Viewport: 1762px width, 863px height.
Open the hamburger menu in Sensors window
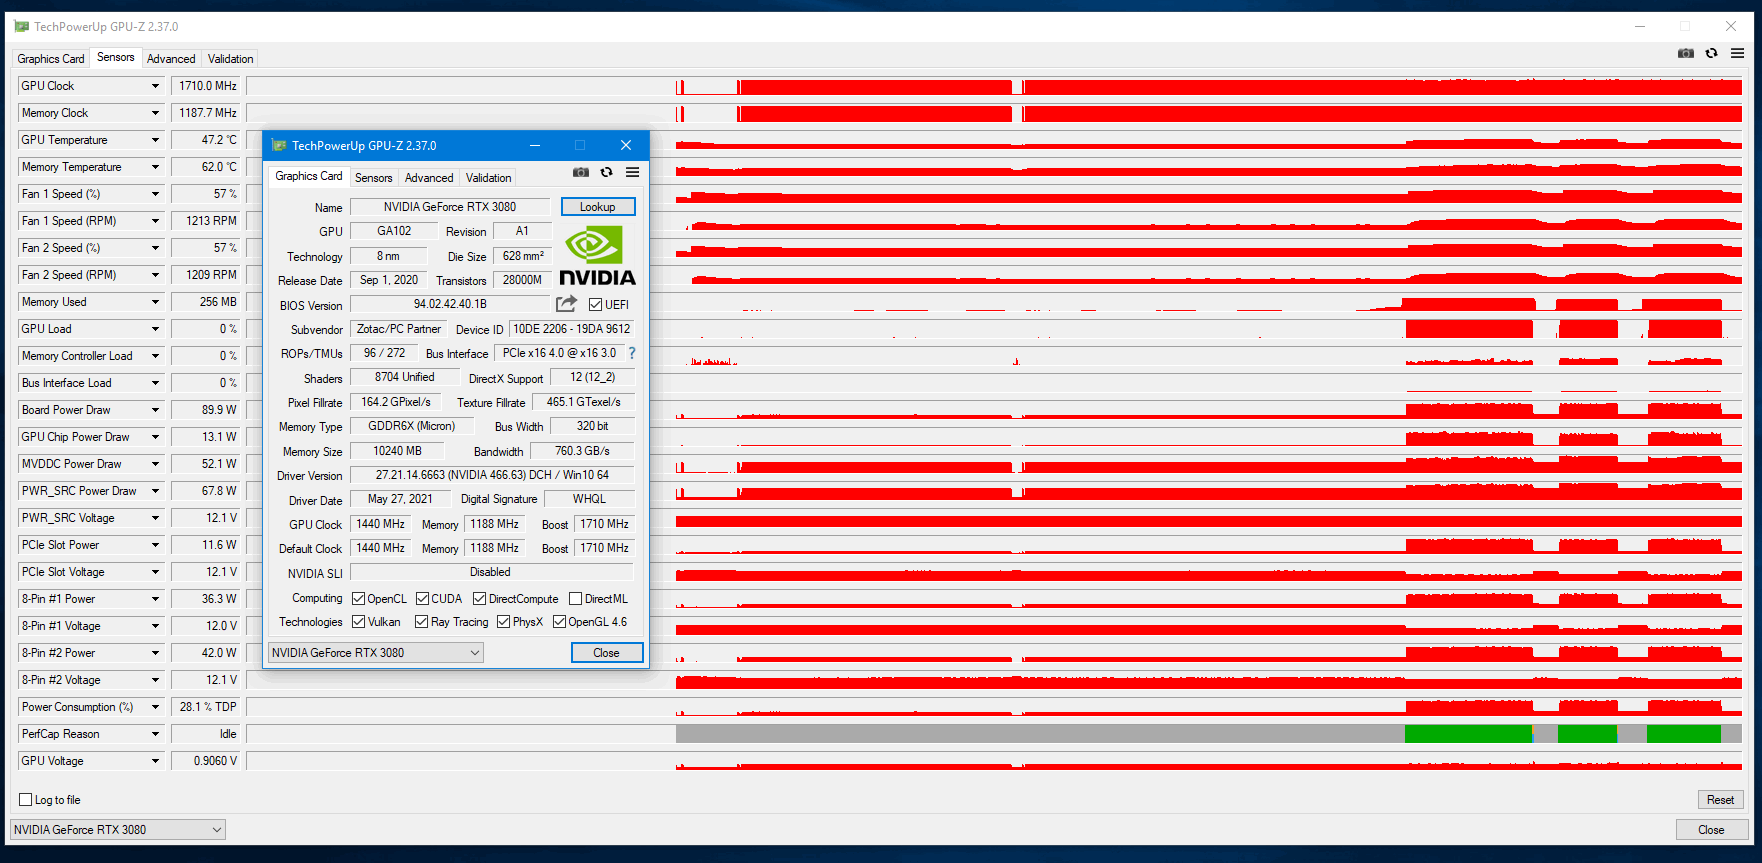[1737, 53]
